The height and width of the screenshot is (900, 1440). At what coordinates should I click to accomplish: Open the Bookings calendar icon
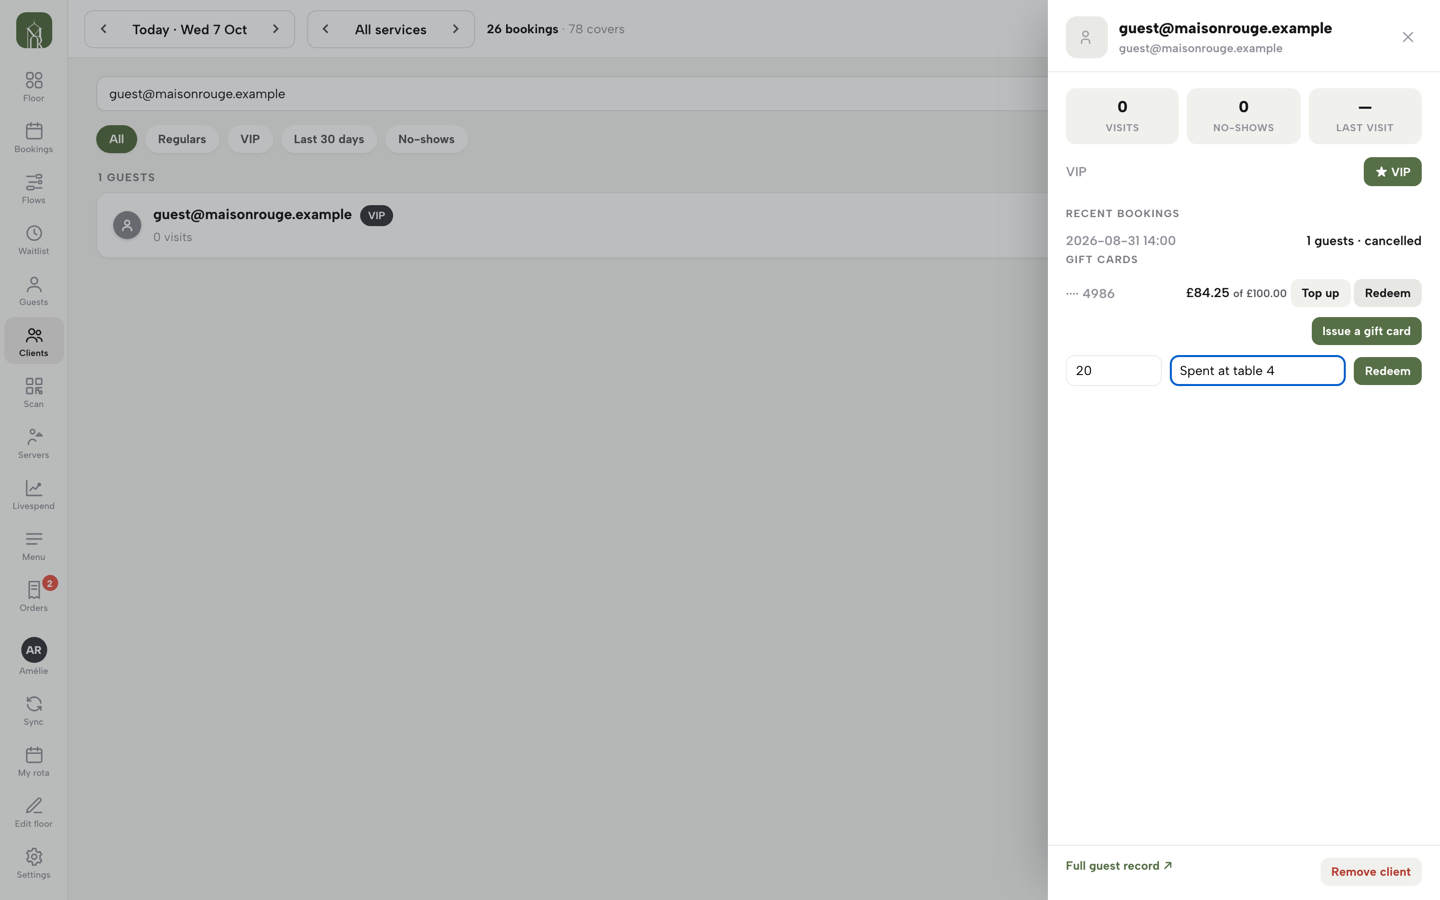(34, 138)
